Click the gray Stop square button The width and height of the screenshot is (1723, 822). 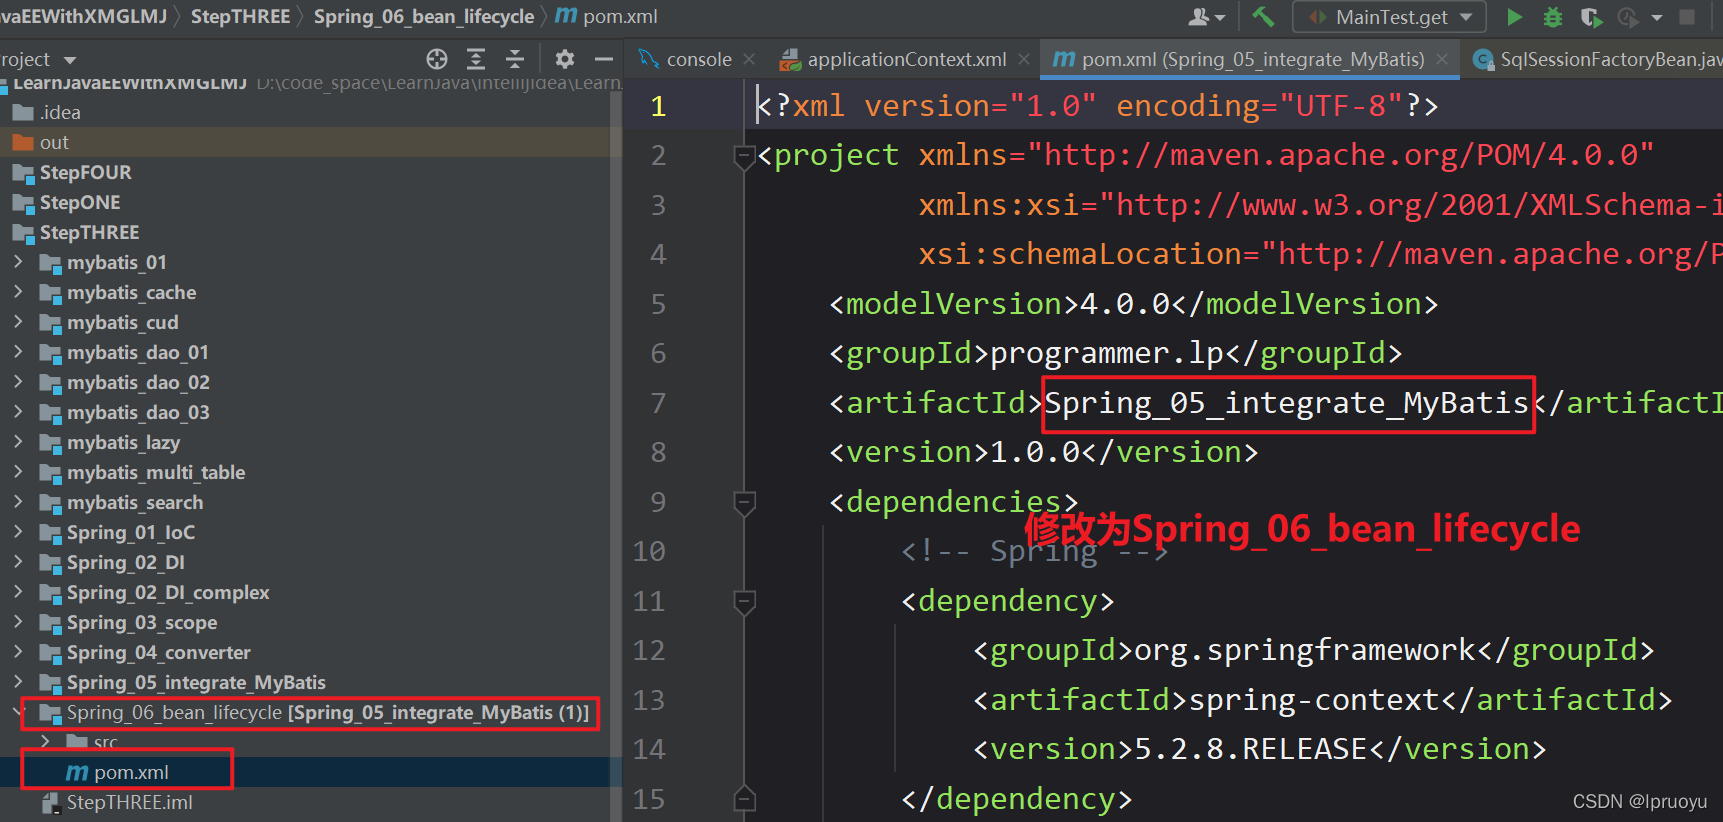coord(1688,17)
